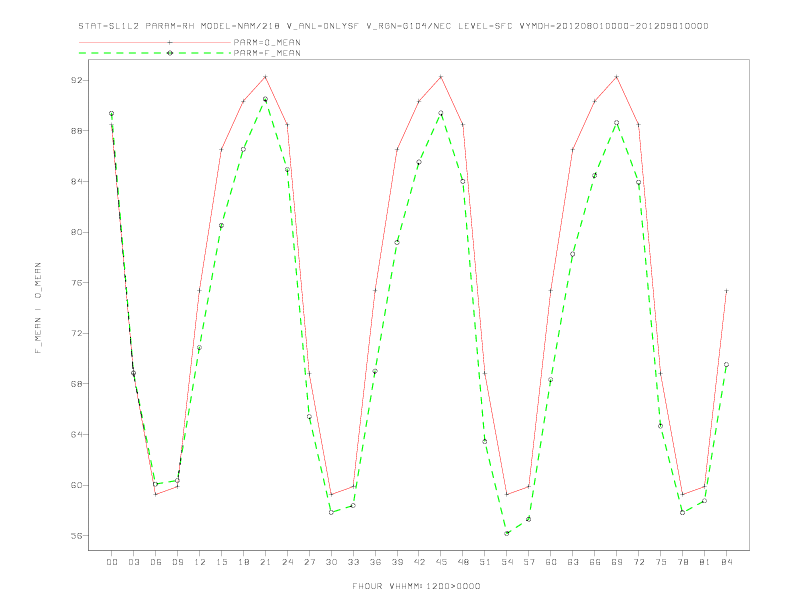Click the x-axis label 00
Screen dimensions: 792x612
[x=112, y=562]
